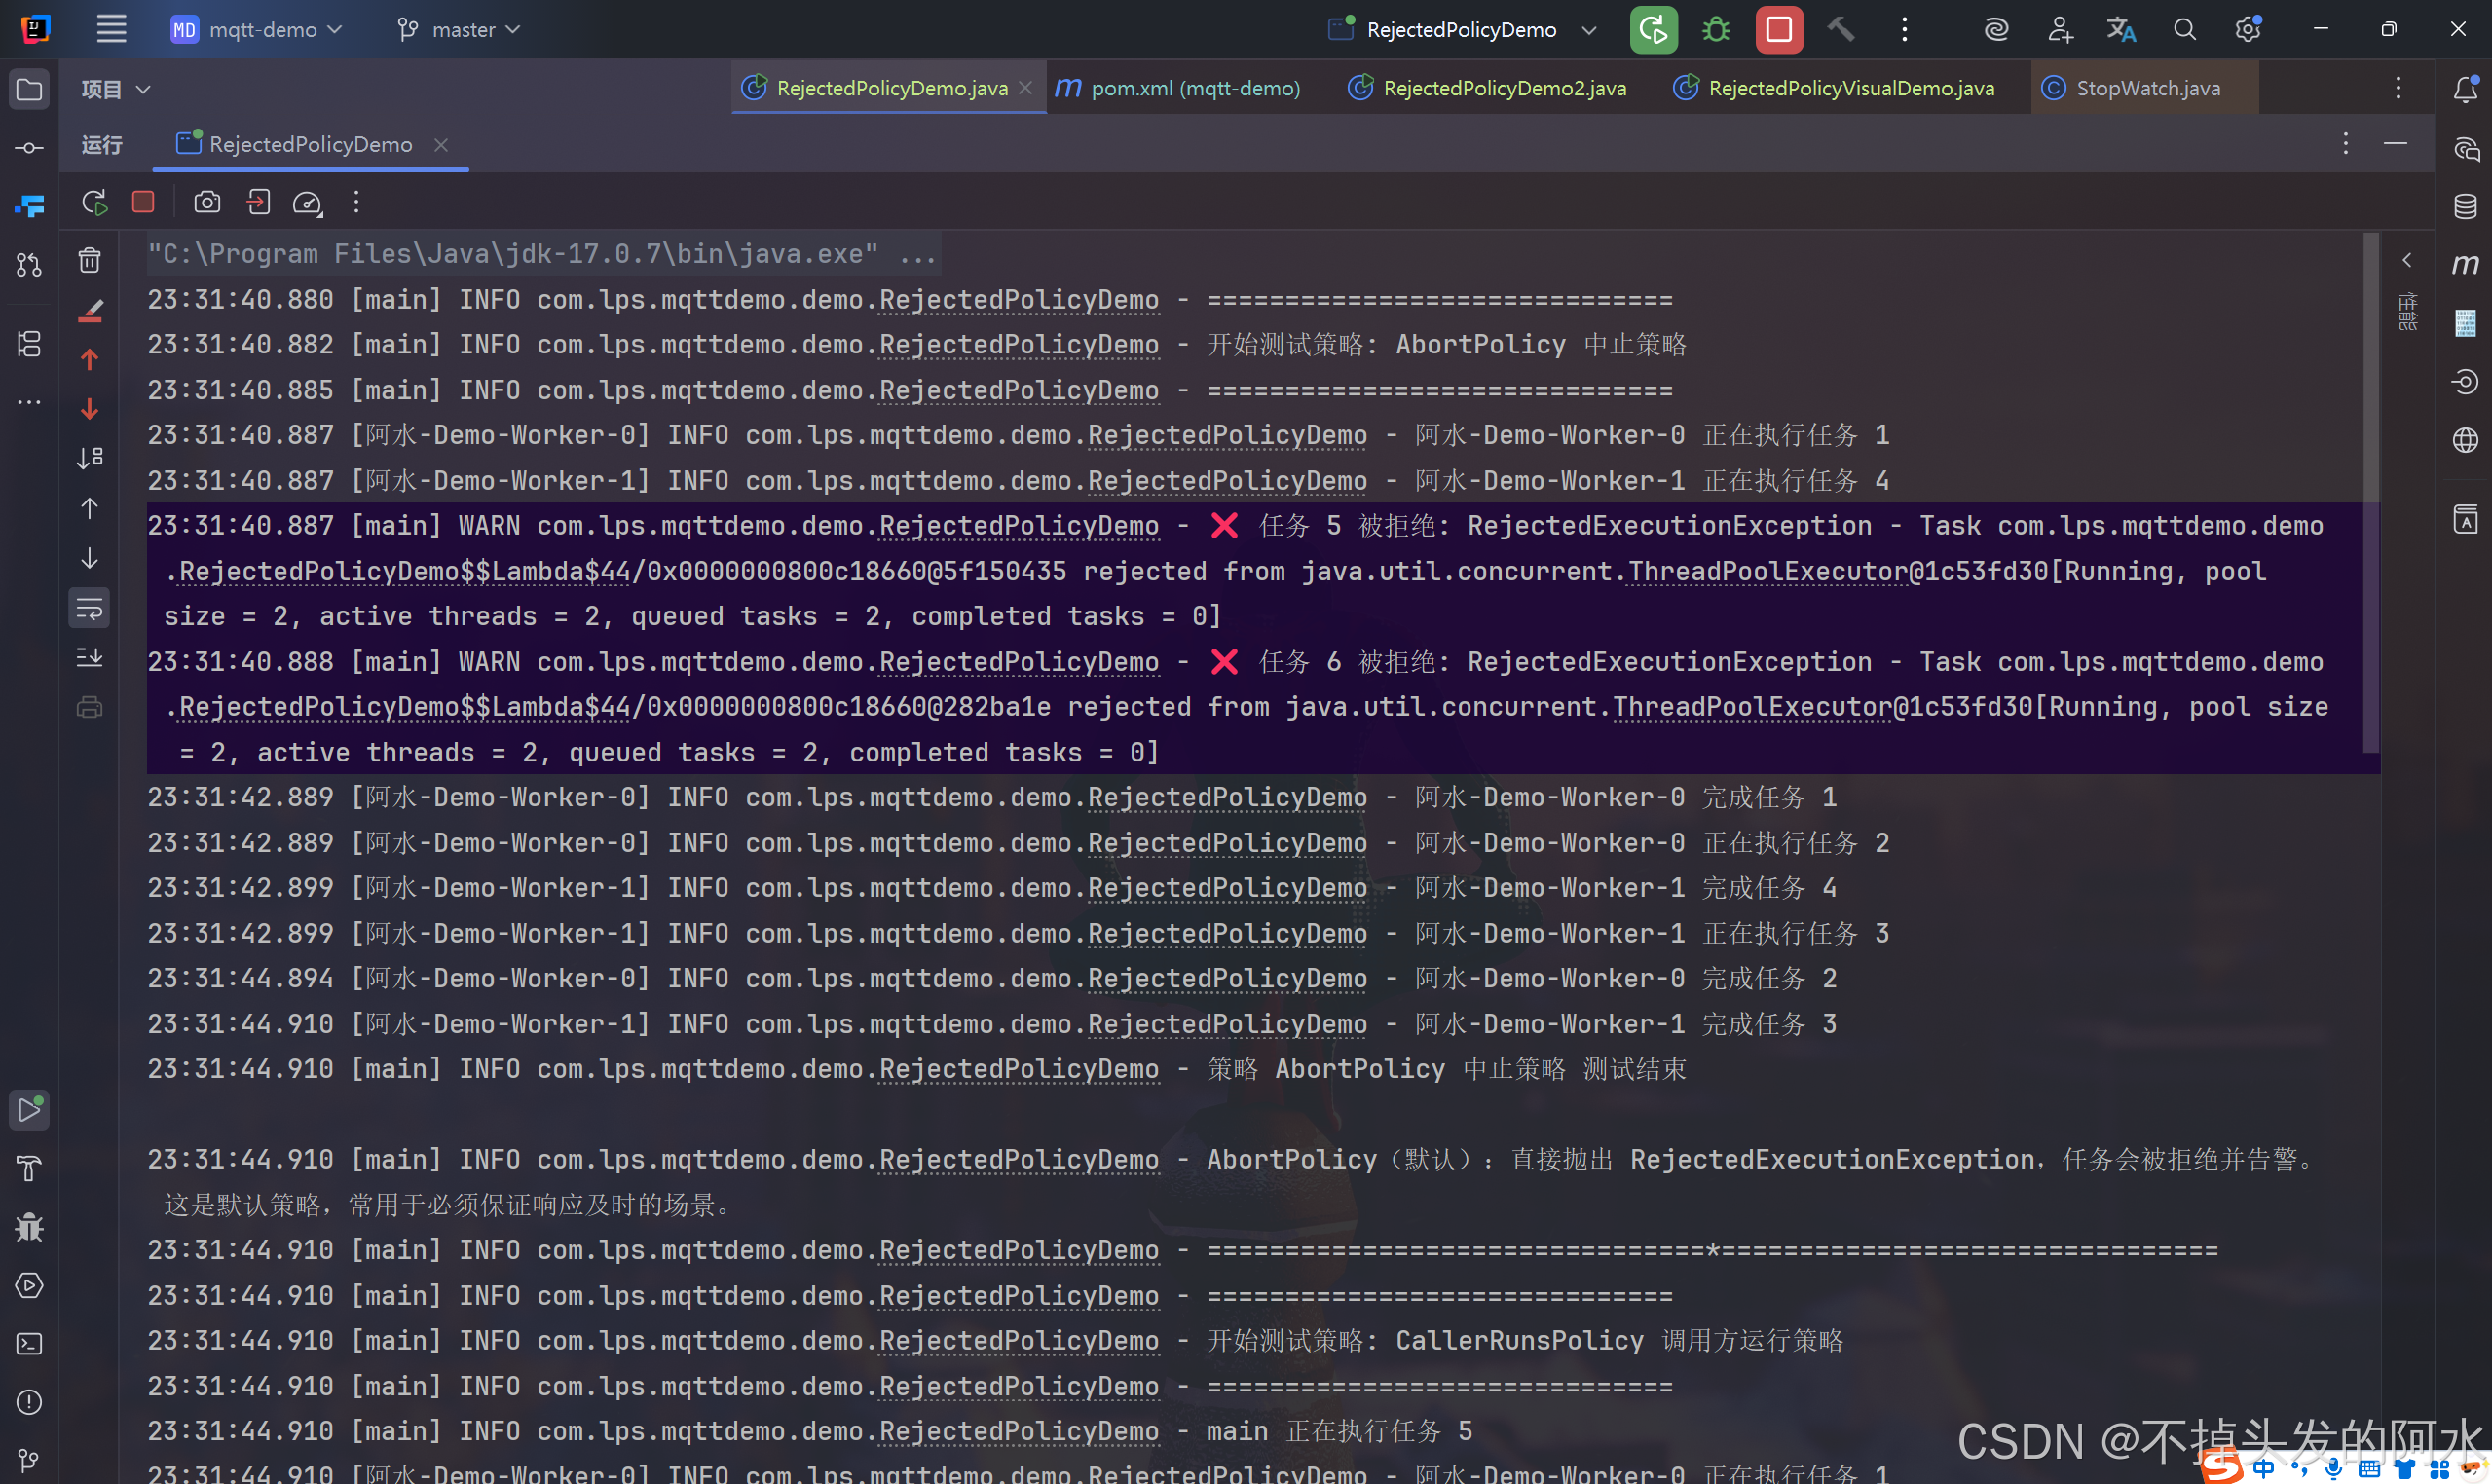Open the Debug bug icon in top toolbar
This screenshot has width=2492, height=1484.
(1716, 30)
